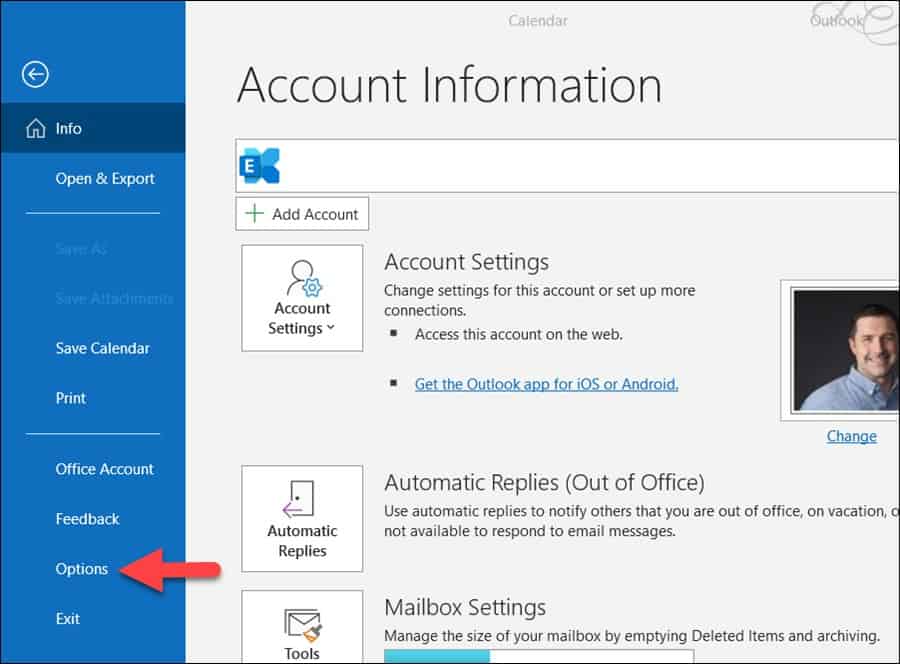Open Get the Outlook app link

[546, 384]
